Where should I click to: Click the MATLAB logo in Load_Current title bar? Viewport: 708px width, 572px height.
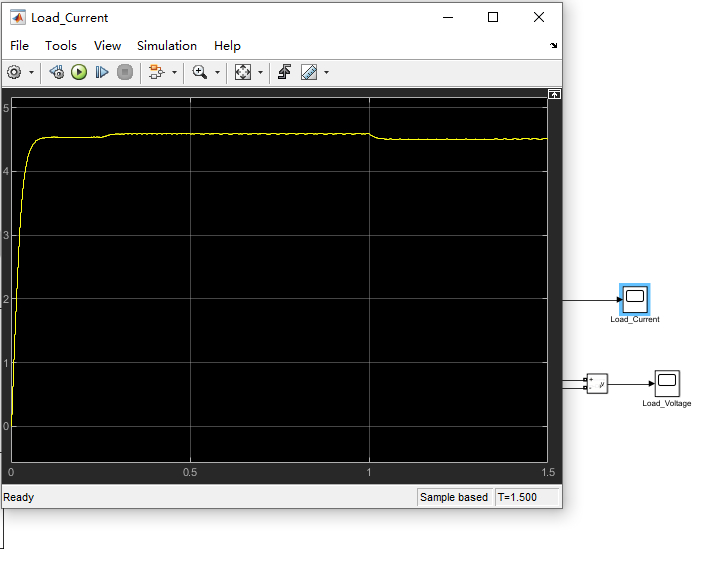pyautogui.click(x=18, y=18)
